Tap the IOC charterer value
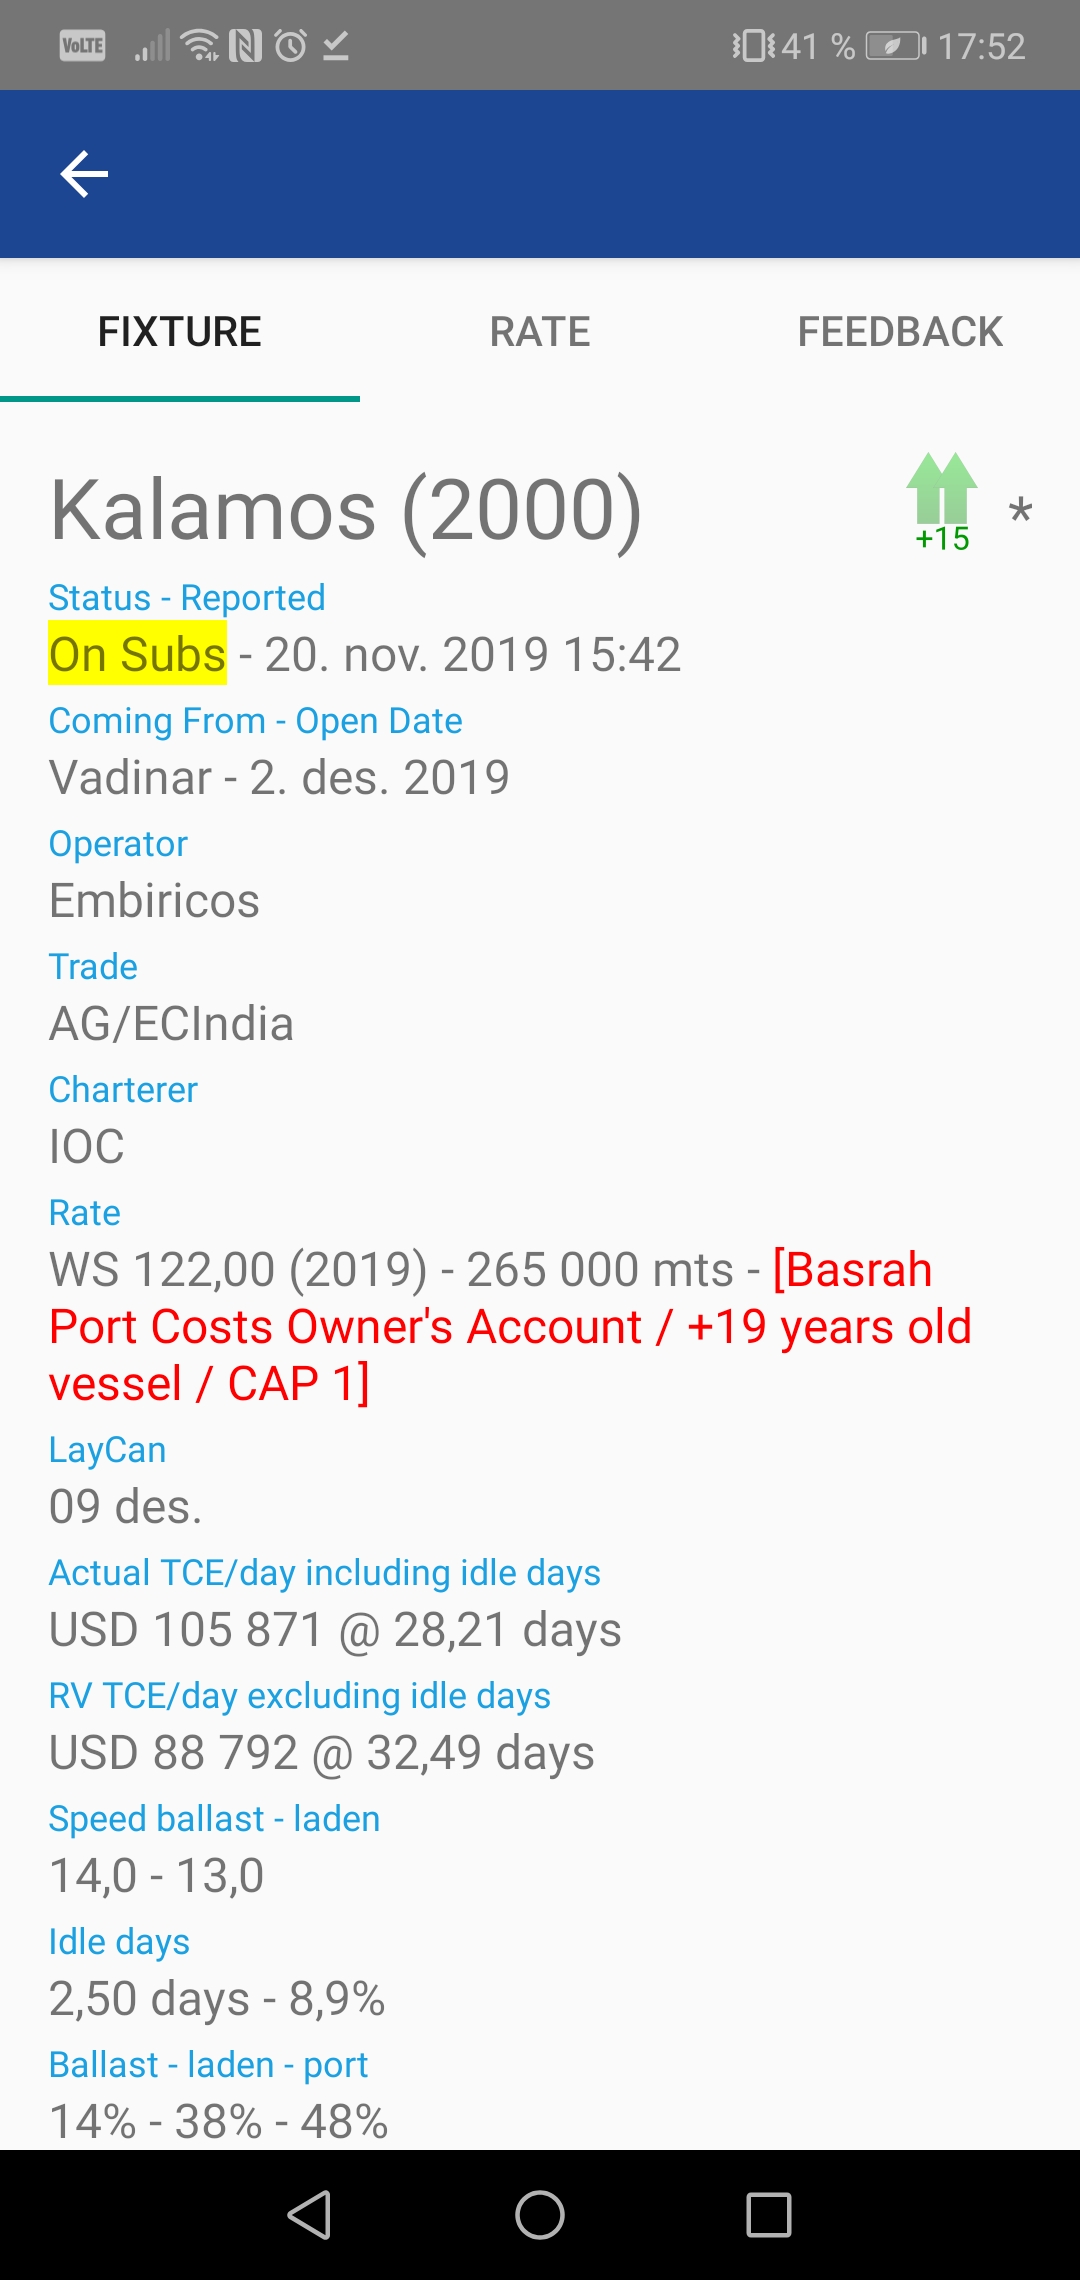Viewport: 1080px width, 2280px height. (x=87, y=1146)
